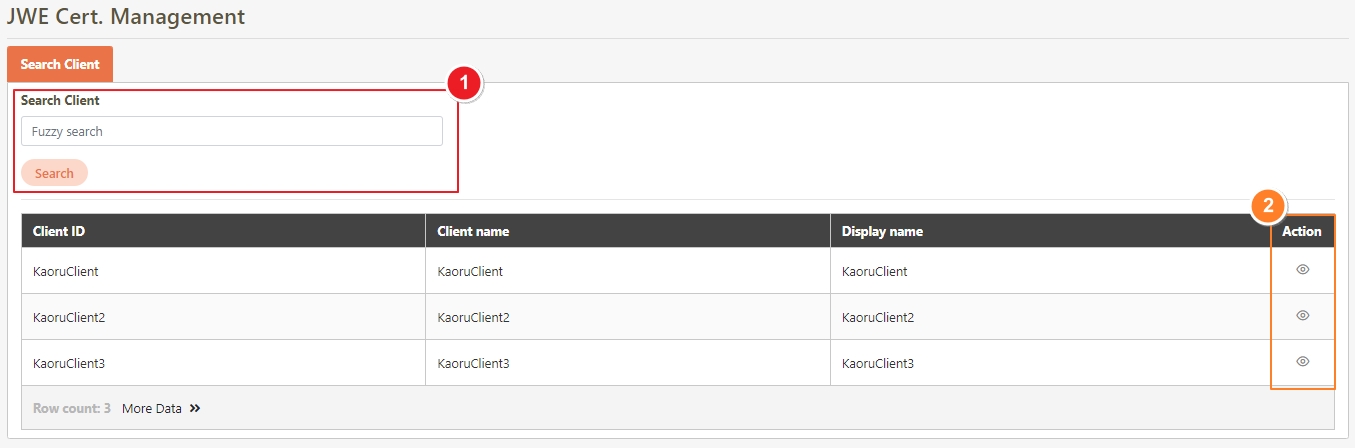Click the Client ID column header
Screen dimensions: 1355x448
pos(58,231)
